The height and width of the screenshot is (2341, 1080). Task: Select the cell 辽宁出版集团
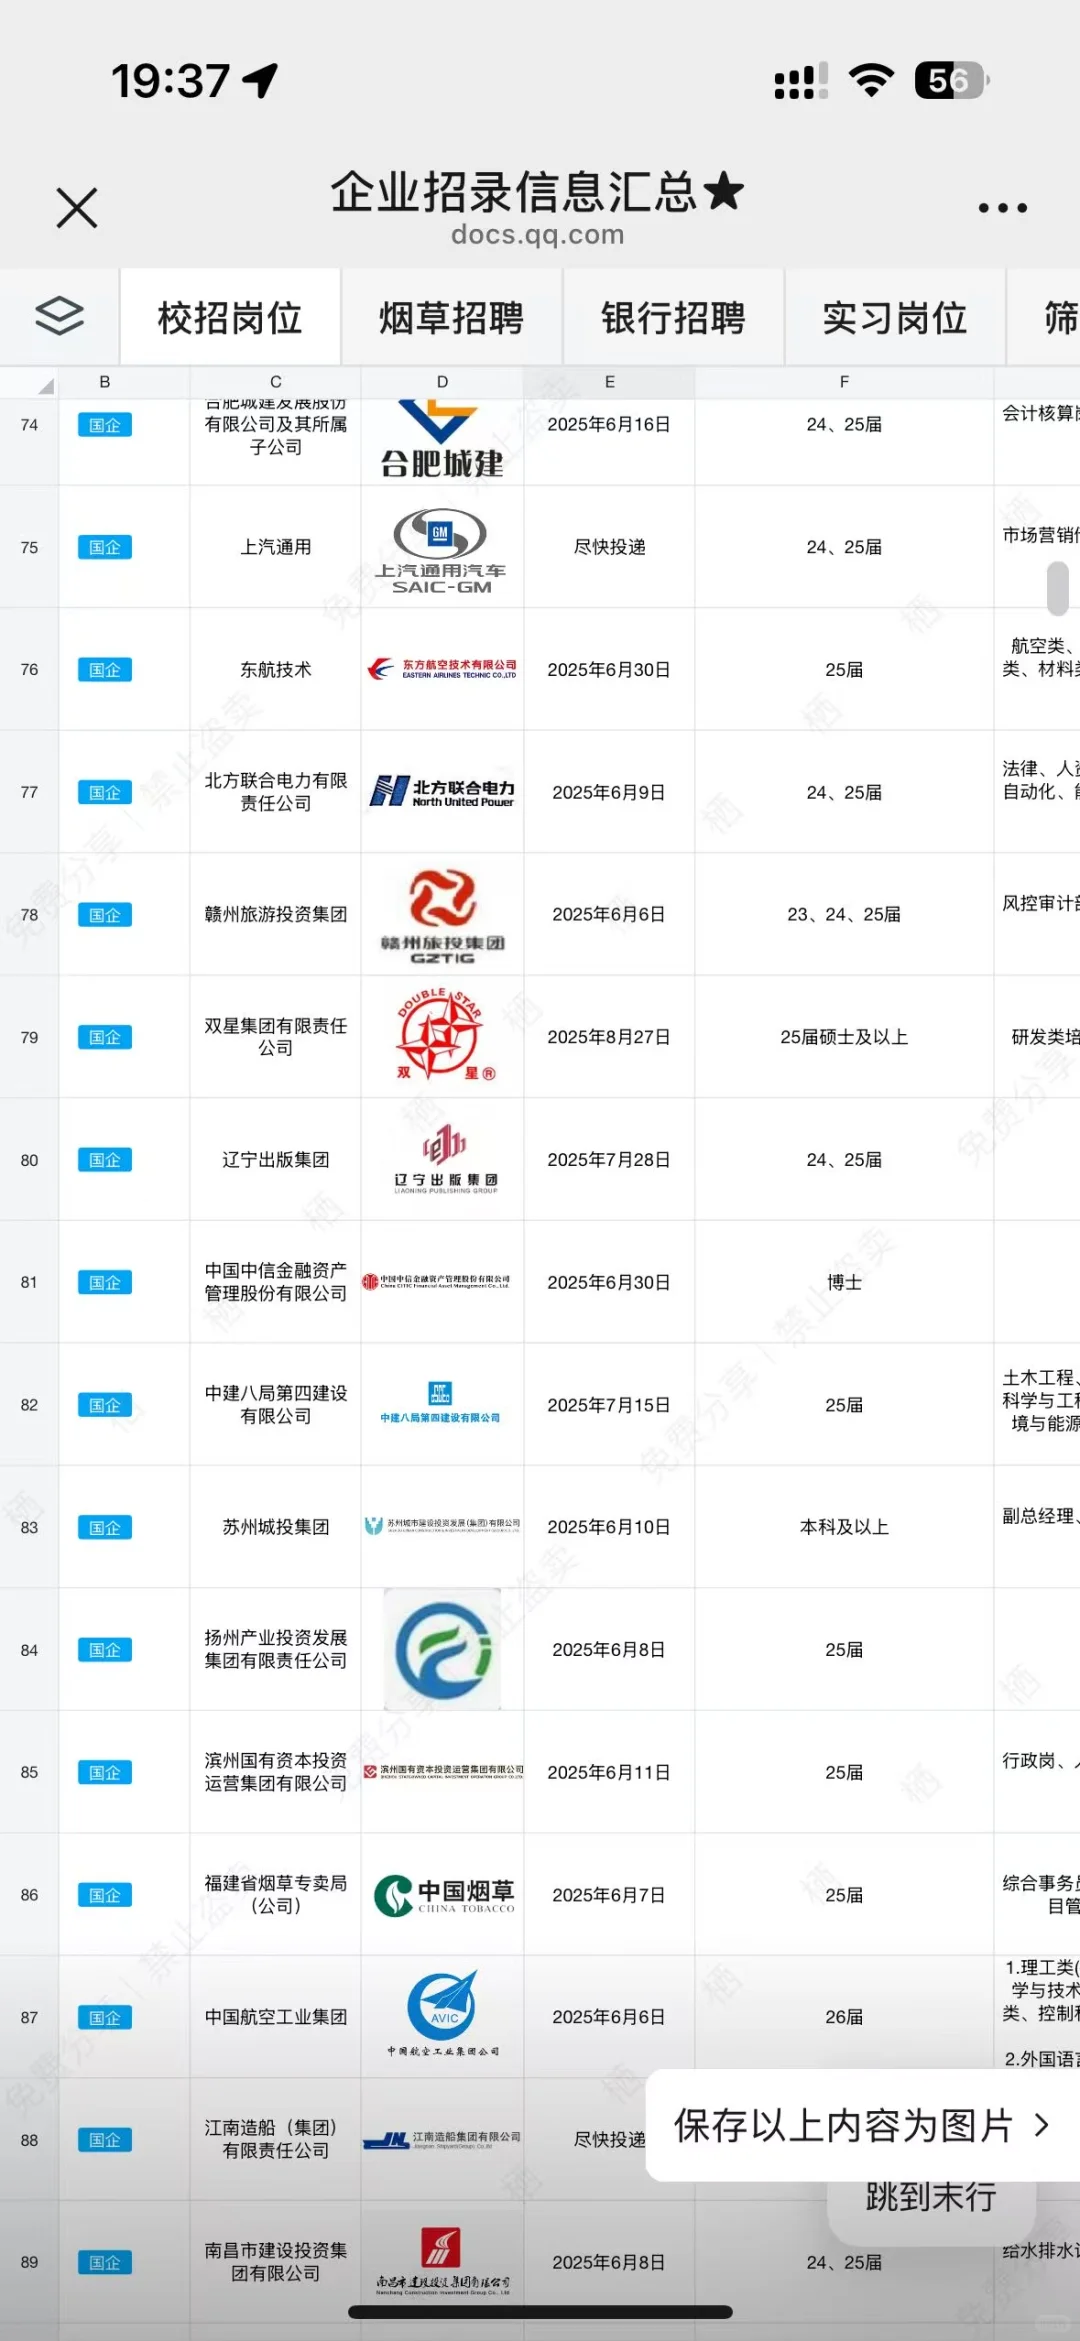pos(276,1160)
